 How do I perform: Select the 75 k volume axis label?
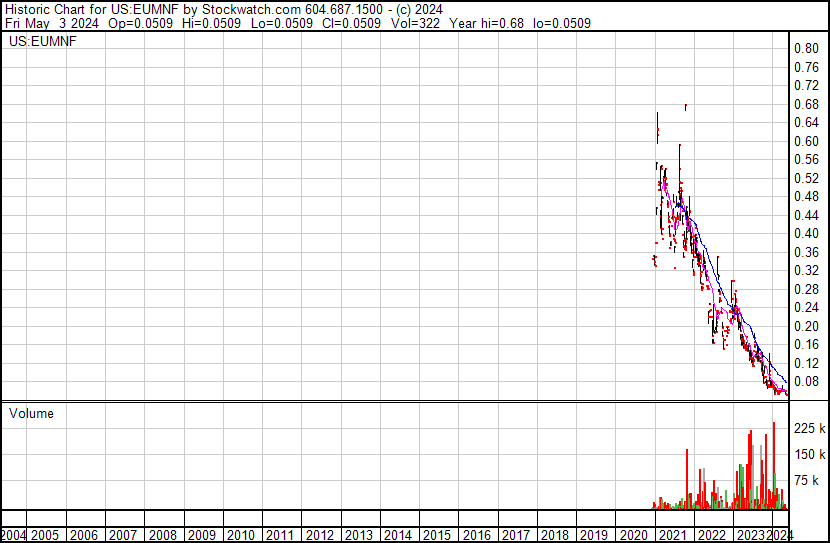click(x=808, y=481)
